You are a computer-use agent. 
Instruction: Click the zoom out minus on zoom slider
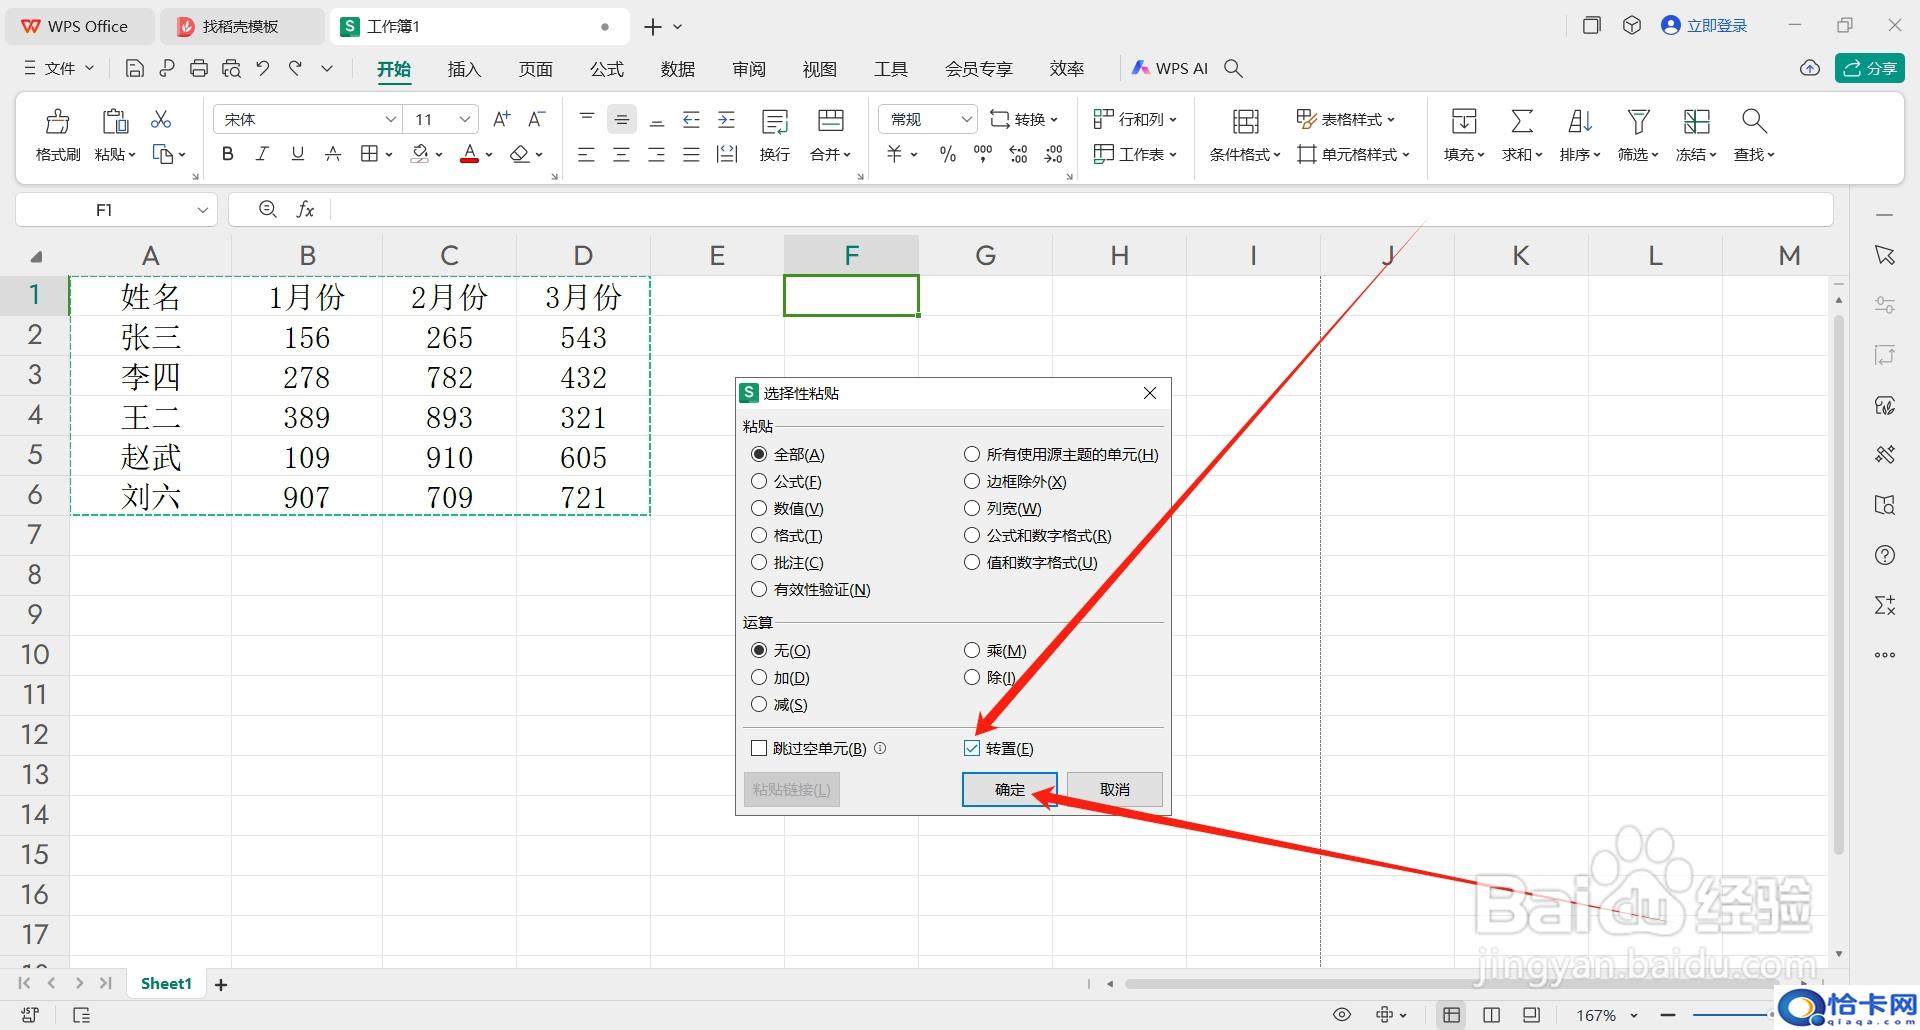click(x=1668, y=1015)
